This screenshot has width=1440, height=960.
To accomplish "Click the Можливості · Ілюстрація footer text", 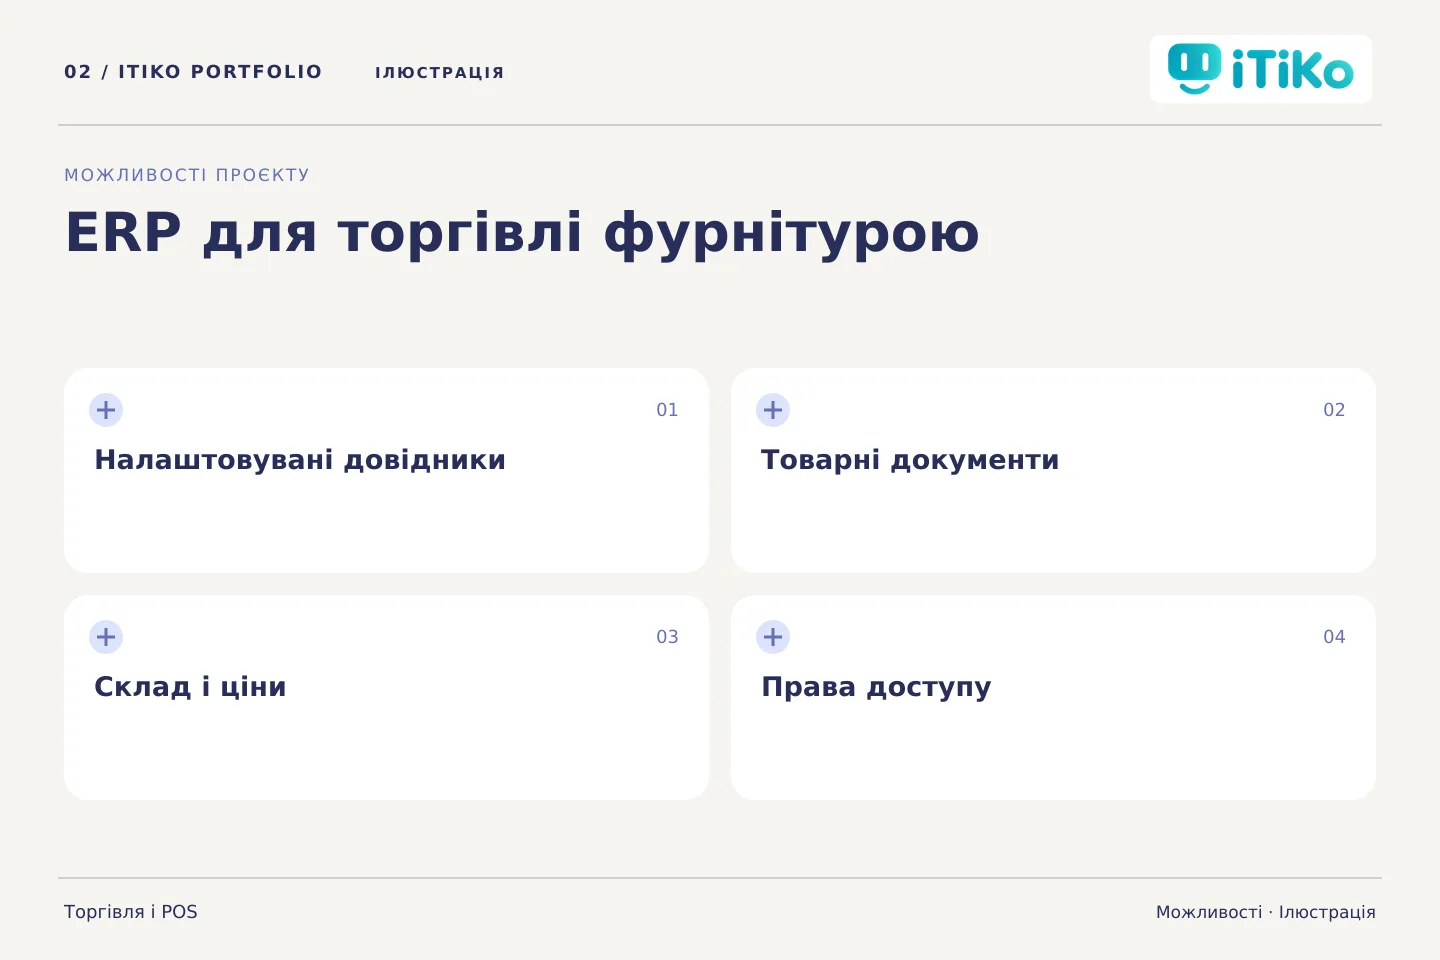I will pyautogui.click(x=1266, y=912).
